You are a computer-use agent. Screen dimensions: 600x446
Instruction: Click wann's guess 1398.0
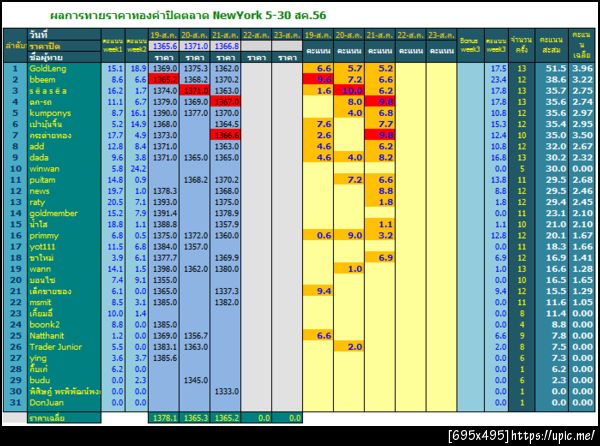(x=164, y=269)
